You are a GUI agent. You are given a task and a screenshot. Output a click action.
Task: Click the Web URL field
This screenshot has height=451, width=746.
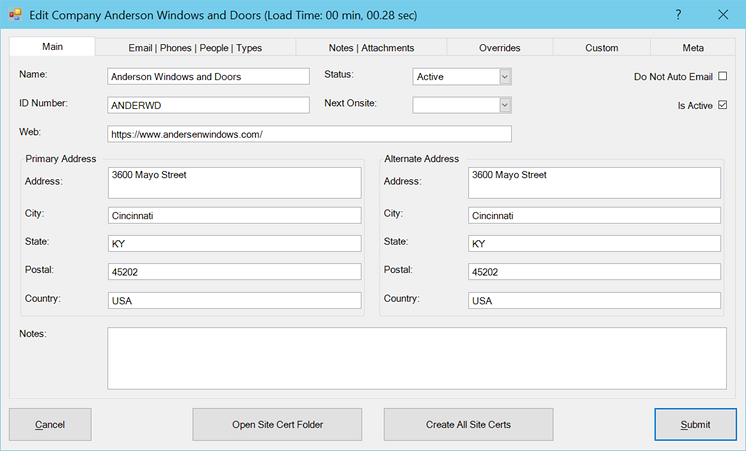(309, 134)
